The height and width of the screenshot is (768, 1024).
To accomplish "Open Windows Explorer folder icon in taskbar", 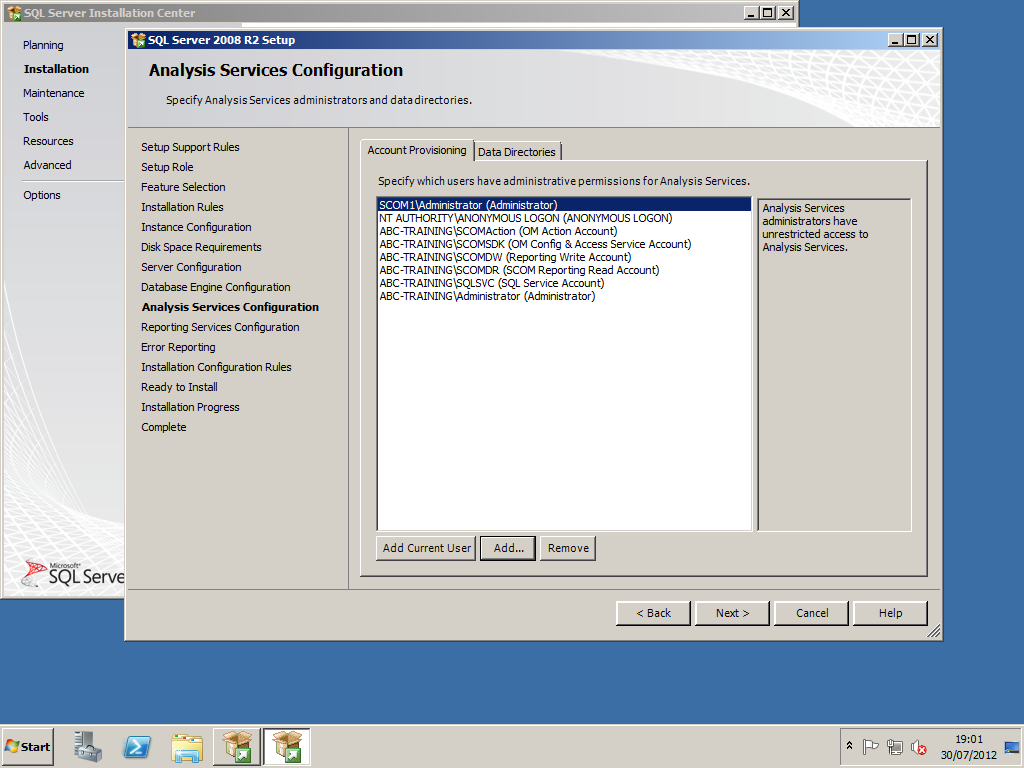I will (187, 746).
